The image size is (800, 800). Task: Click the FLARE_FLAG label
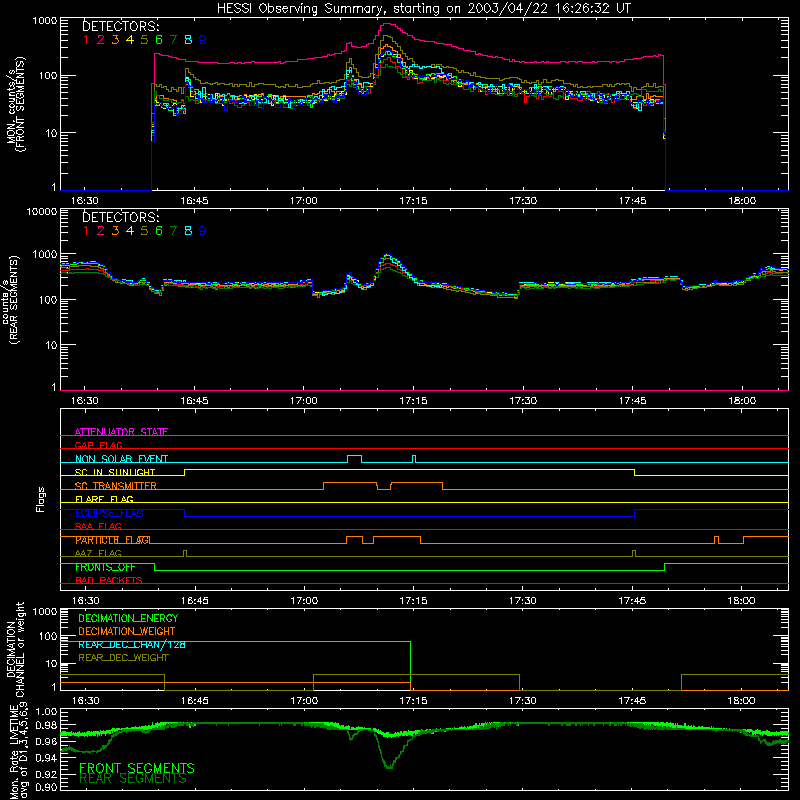click(x=104, y=499)
